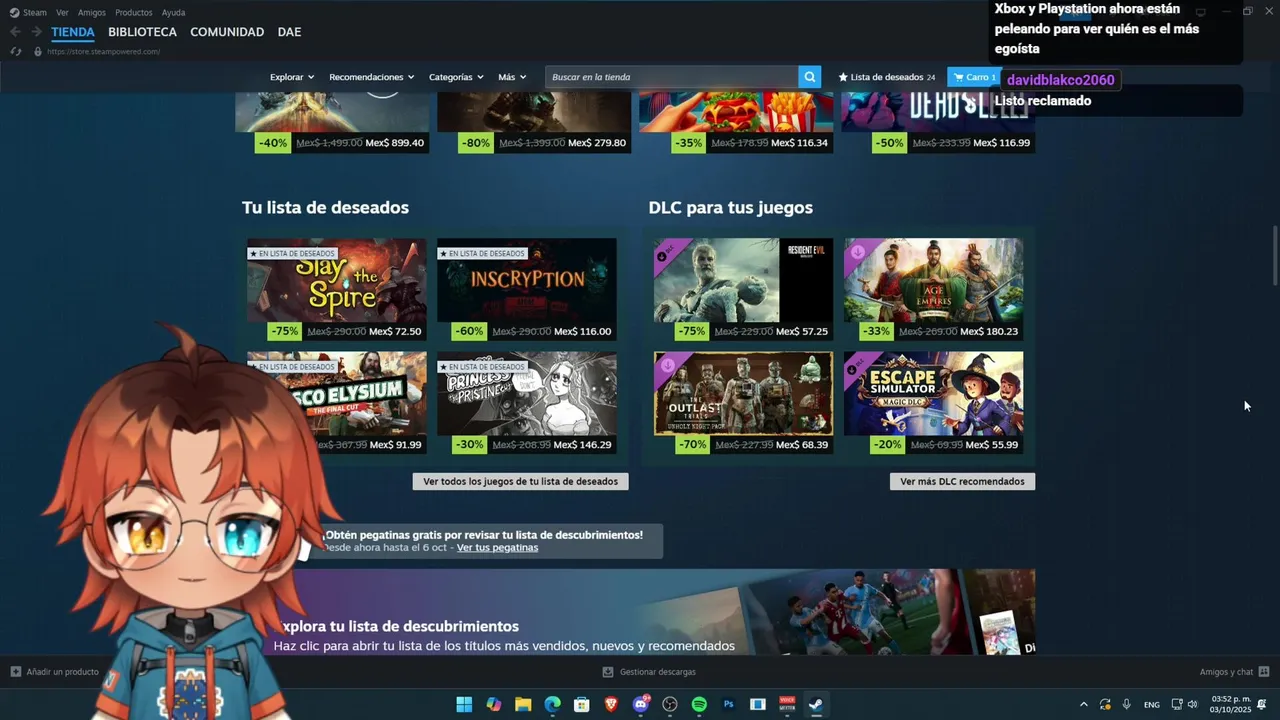This screenshot has width=1280, height=720.
Task: Open the Slay the Spire wishlist card
Action: point(336,290)
